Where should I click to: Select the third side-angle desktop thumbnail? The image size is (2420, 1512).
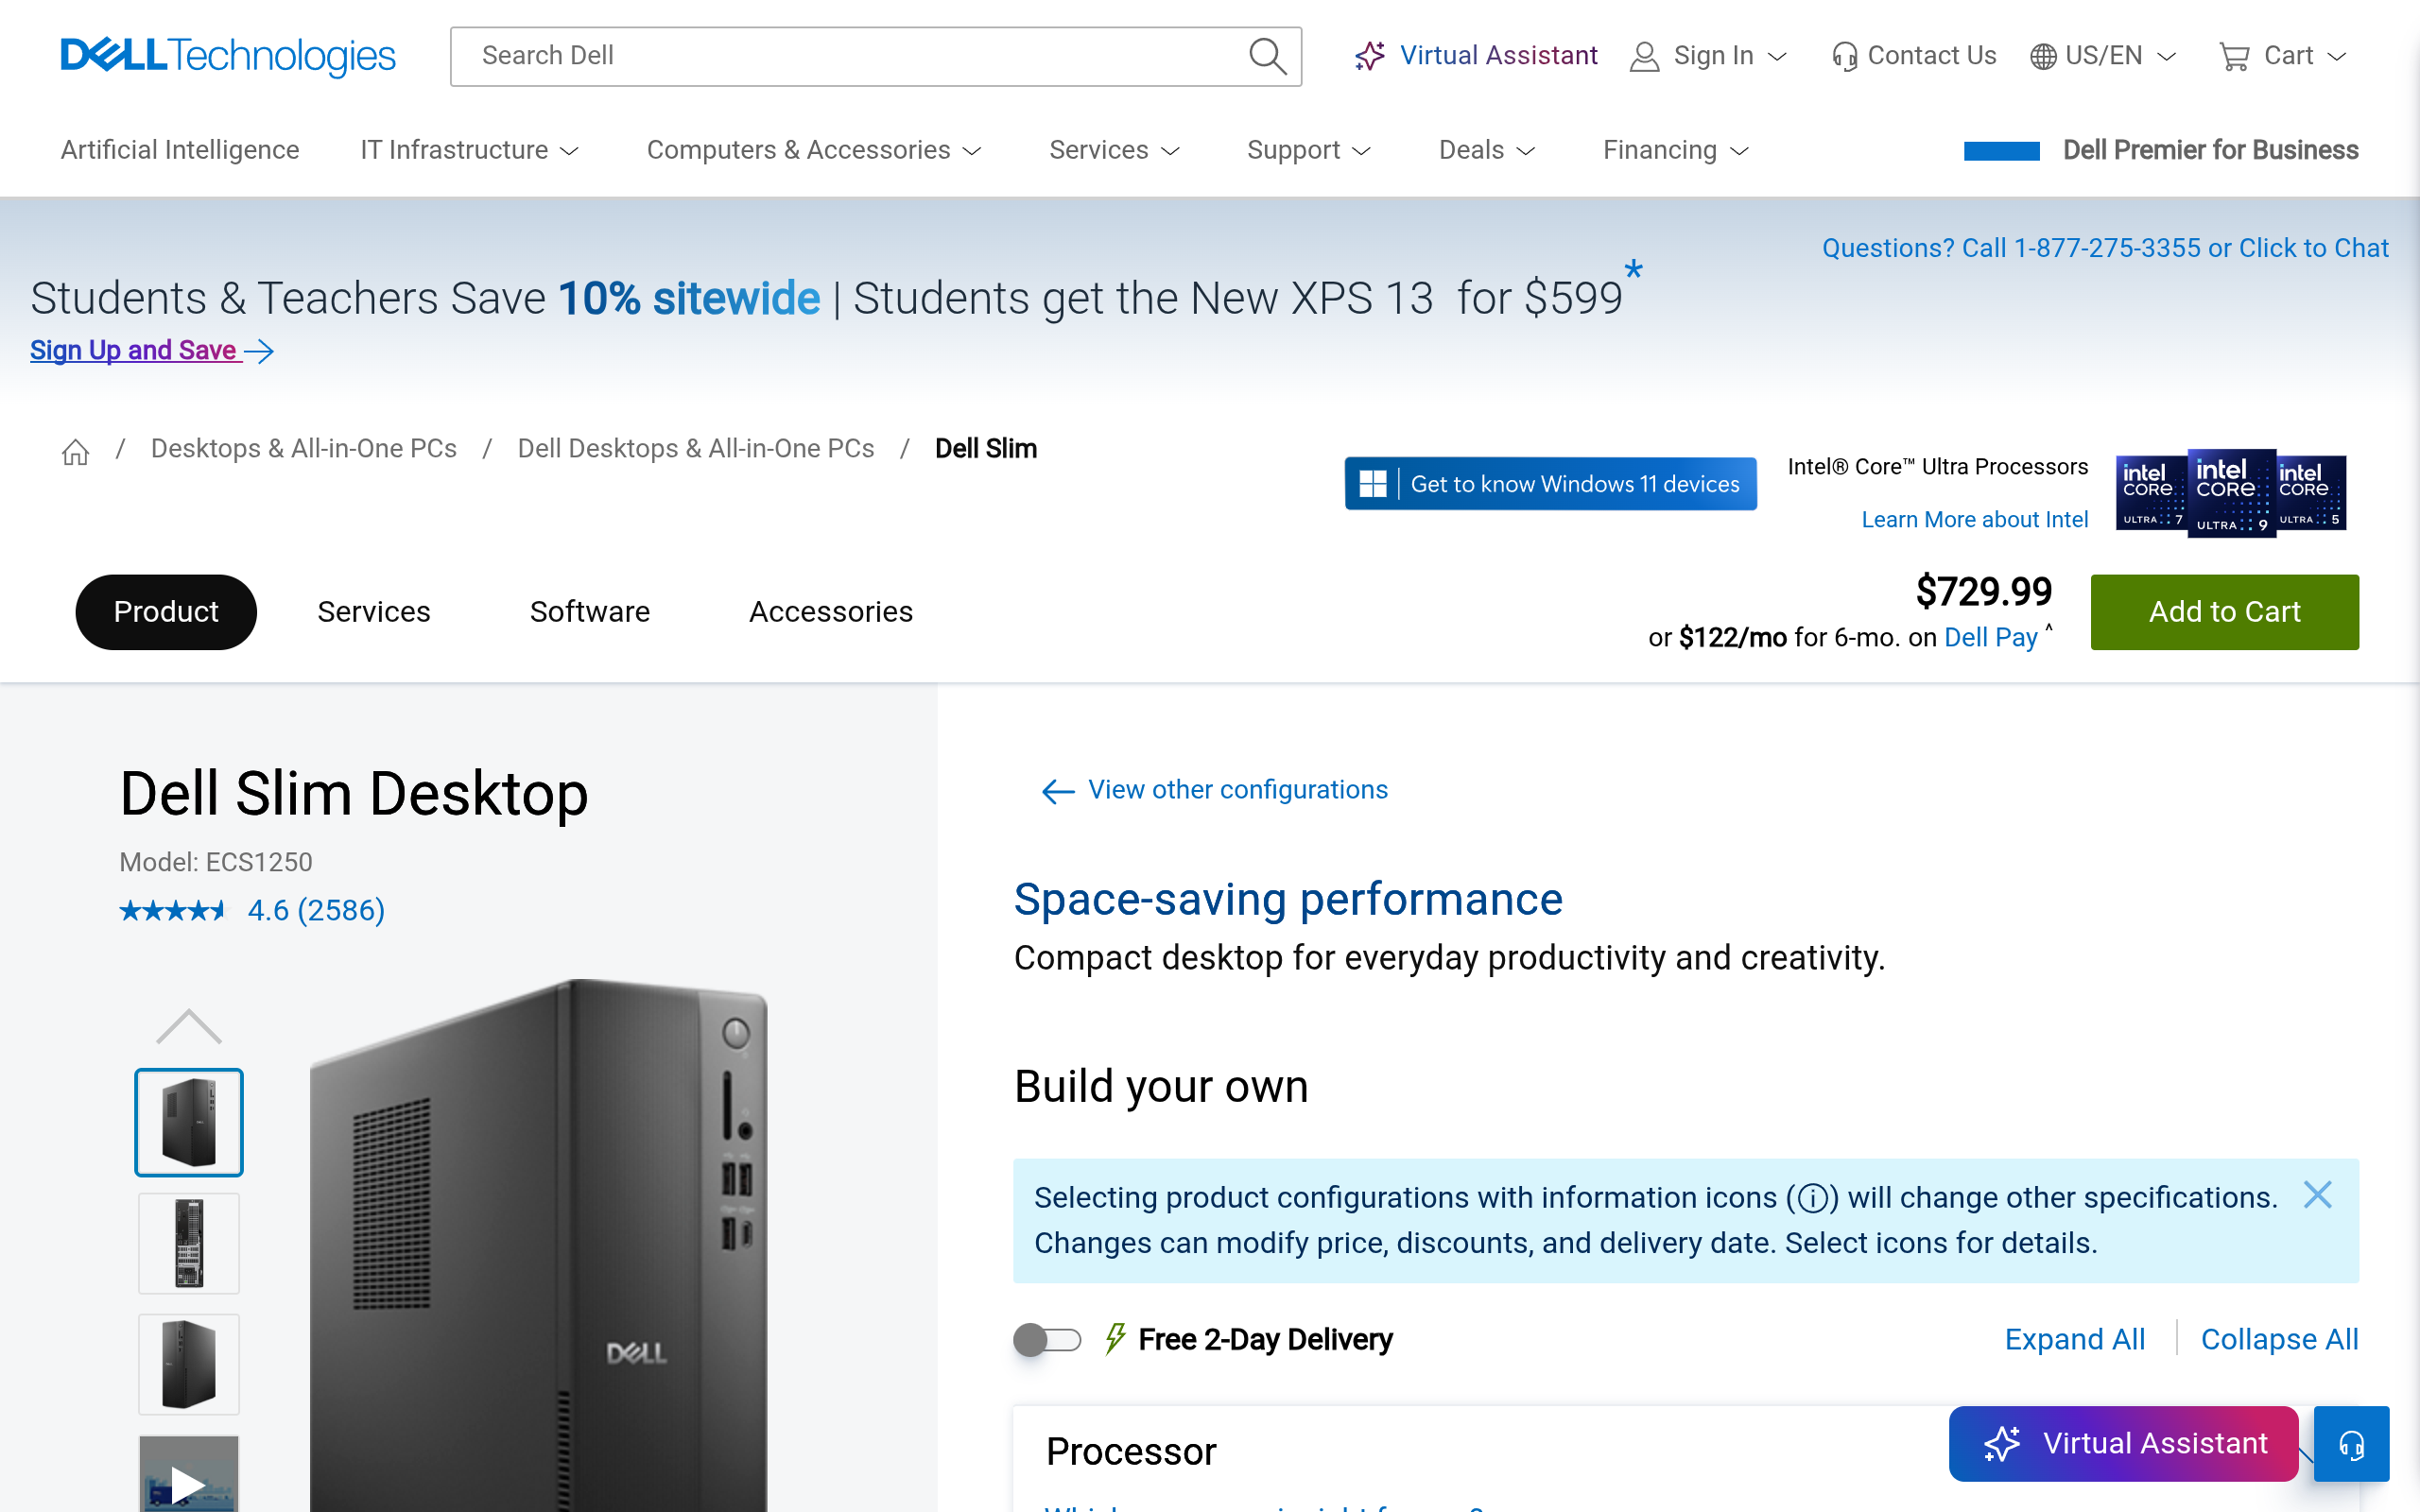[189, 1365]
